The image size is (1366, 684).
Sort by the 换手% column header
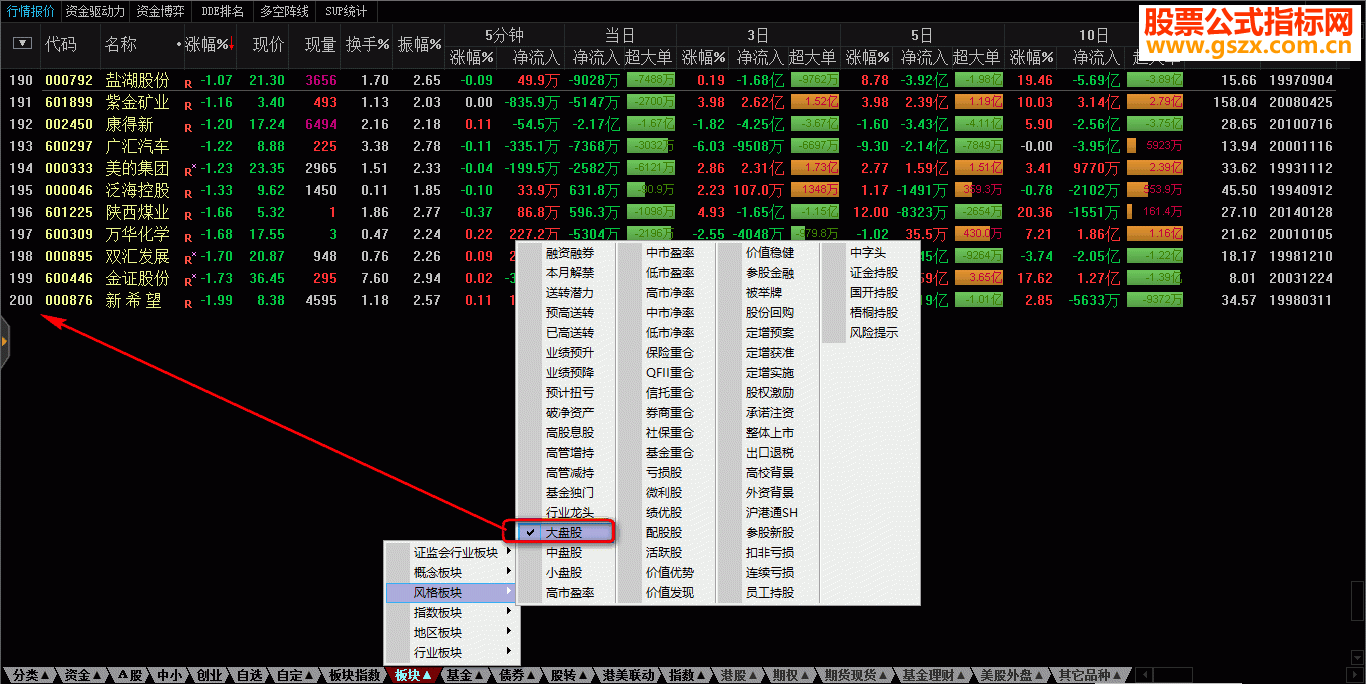click(x=367, y=44)
